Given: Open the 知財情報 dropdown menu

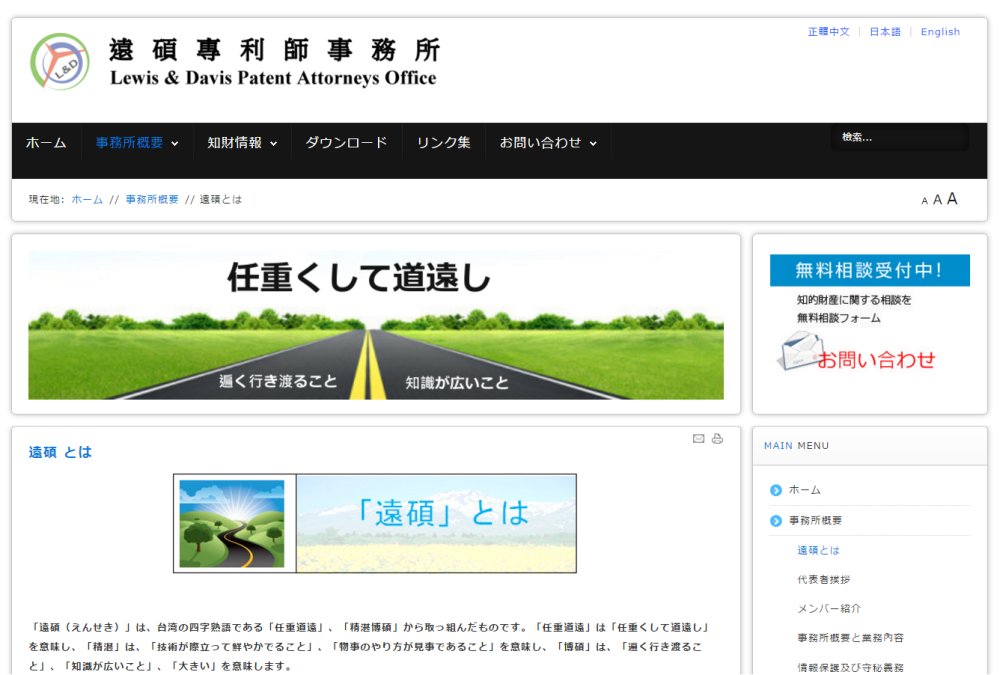Looking at the screenshot, I should point(242,143).
